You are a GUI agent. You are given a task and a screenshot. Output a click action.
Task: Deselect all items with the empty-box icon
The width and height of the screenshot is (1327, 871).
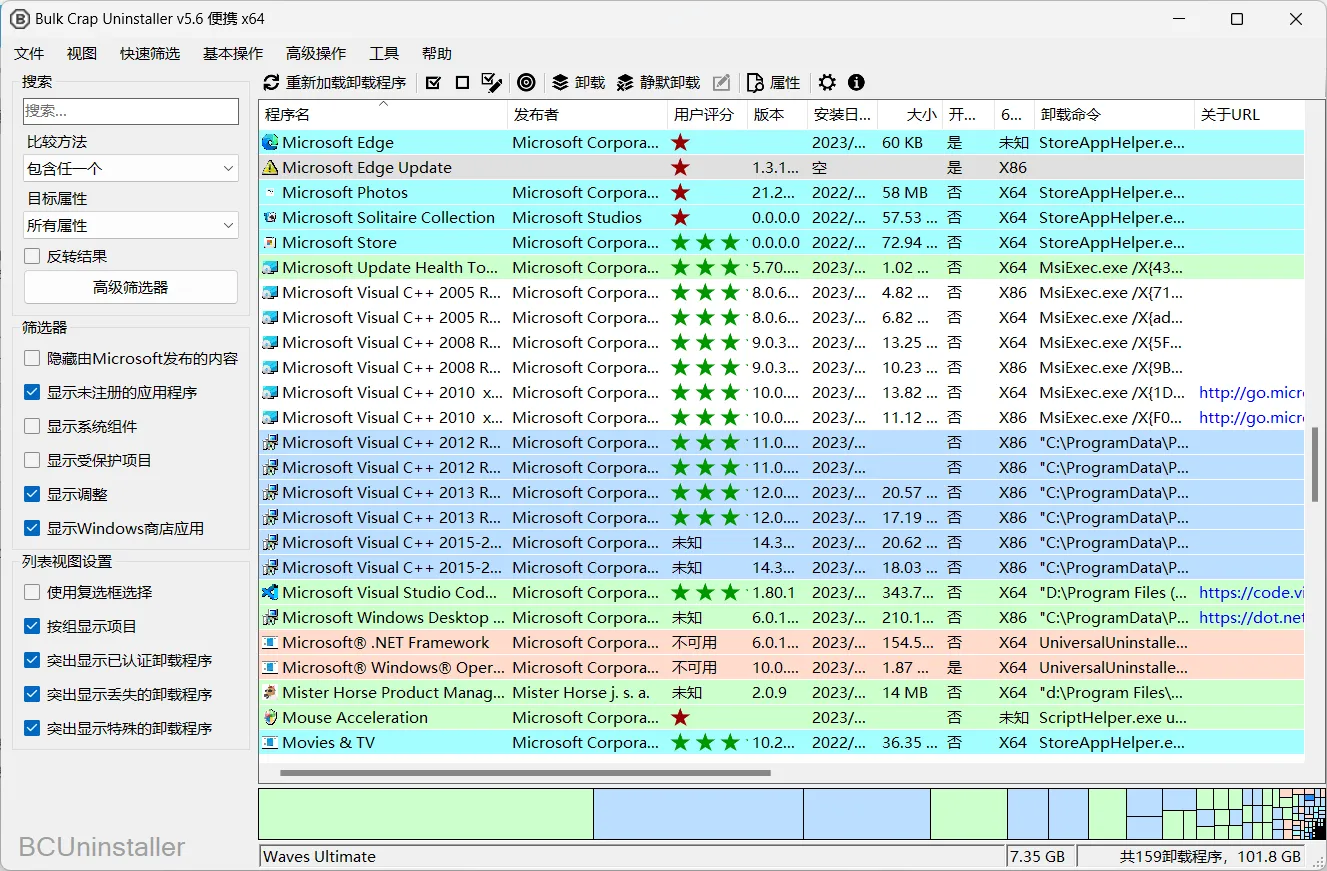click(461, 83)
